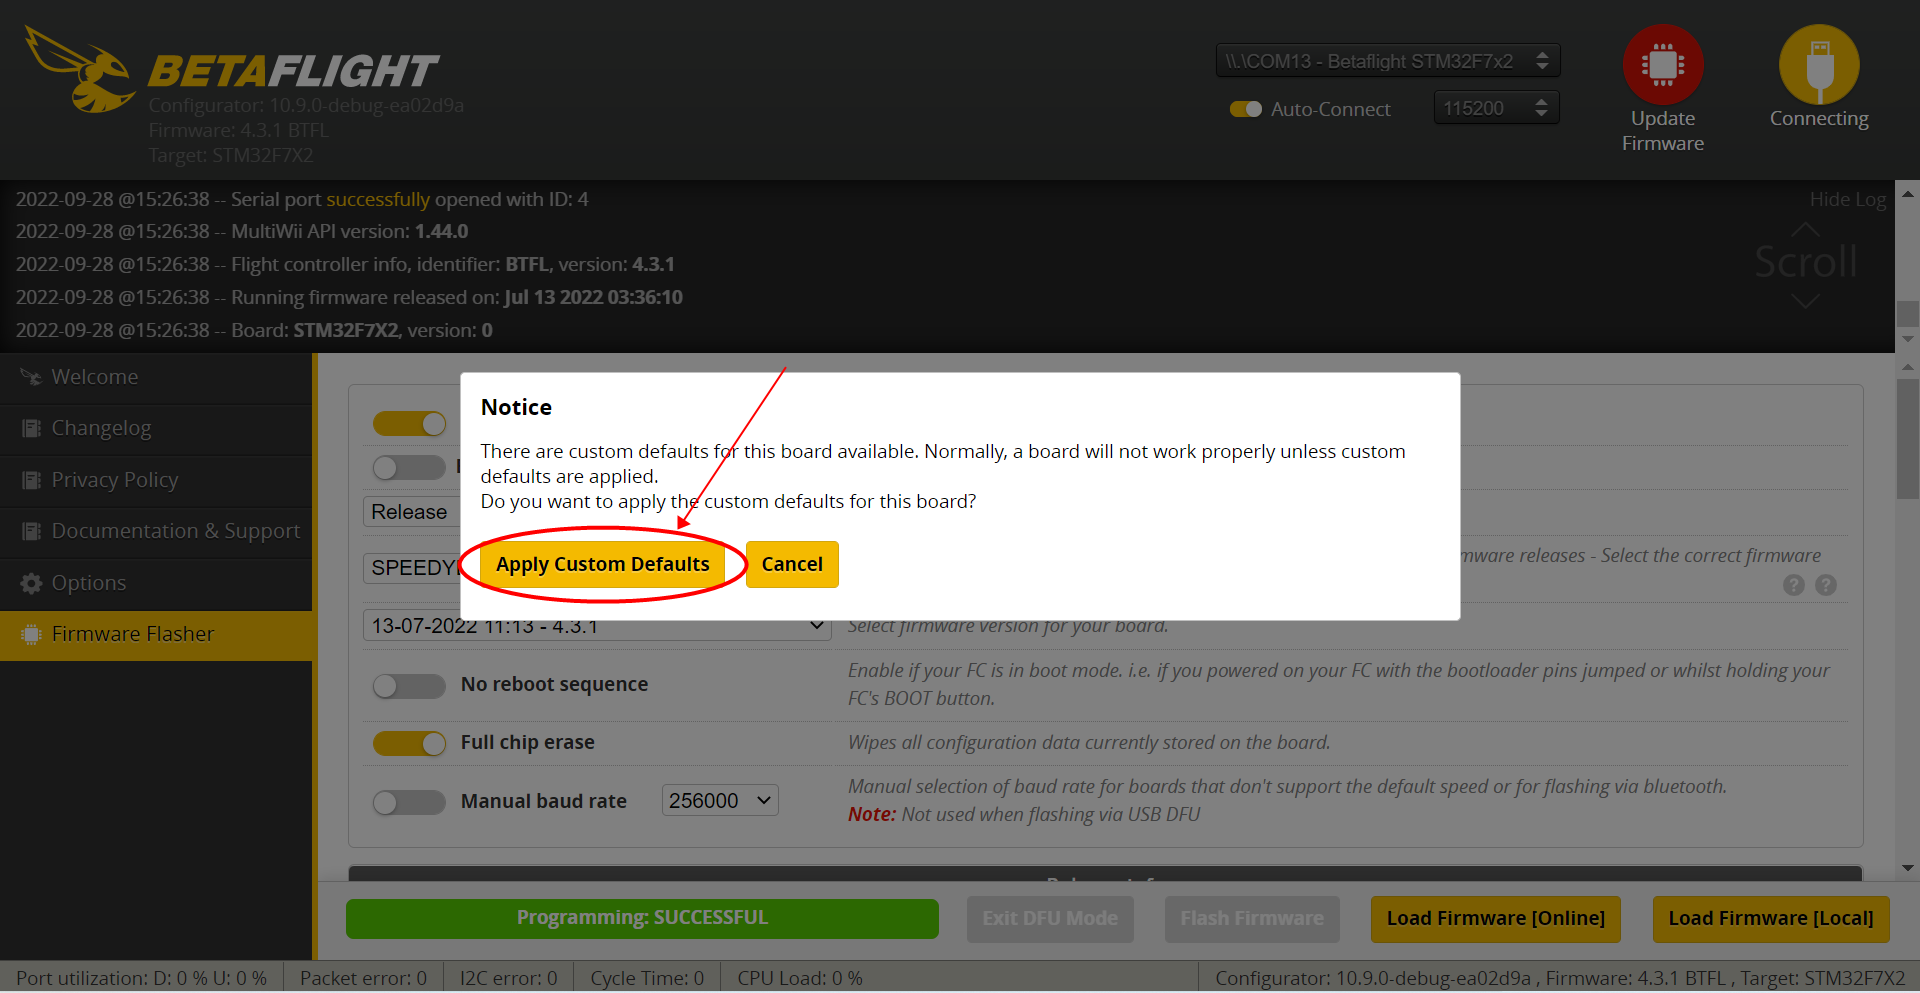
Task: Click the Update Firmware chip icon
Action: point(1663,64)
